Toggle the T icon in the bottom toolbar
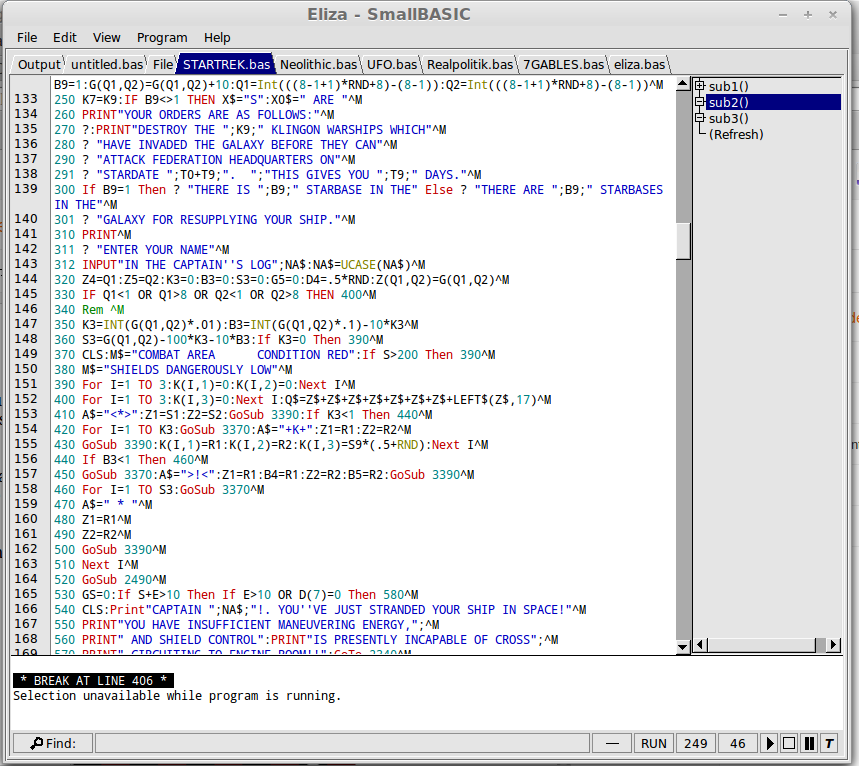Image resolution: width=859 pixels, height=766 pixels. 829,743
